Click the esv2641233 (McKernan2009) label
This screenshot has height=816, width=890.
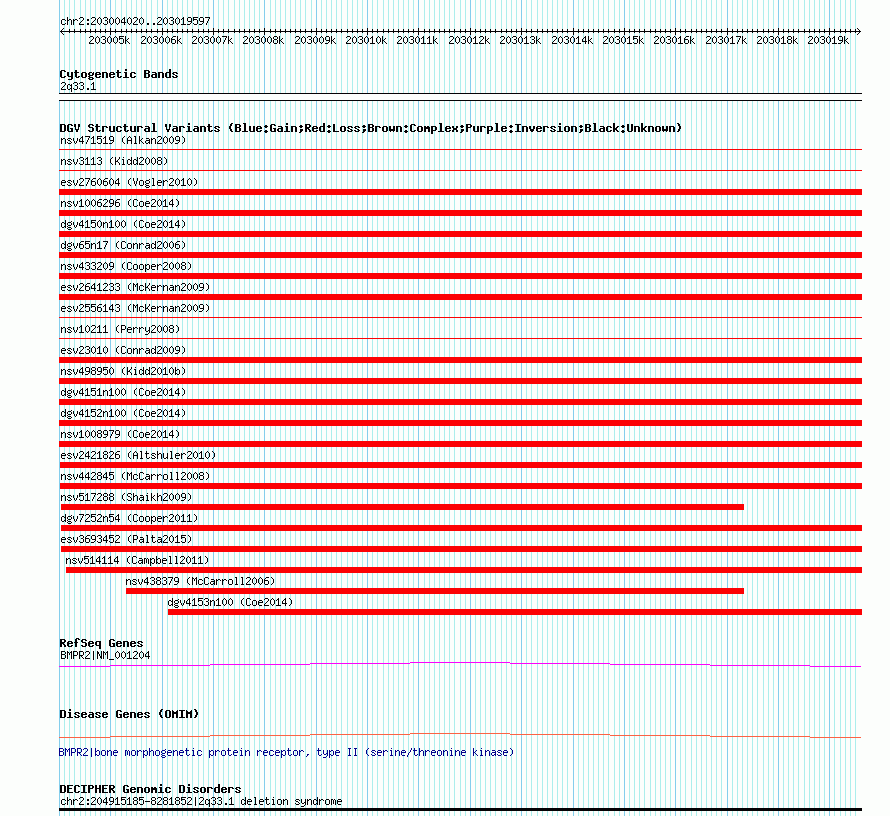tap(135, 287)
